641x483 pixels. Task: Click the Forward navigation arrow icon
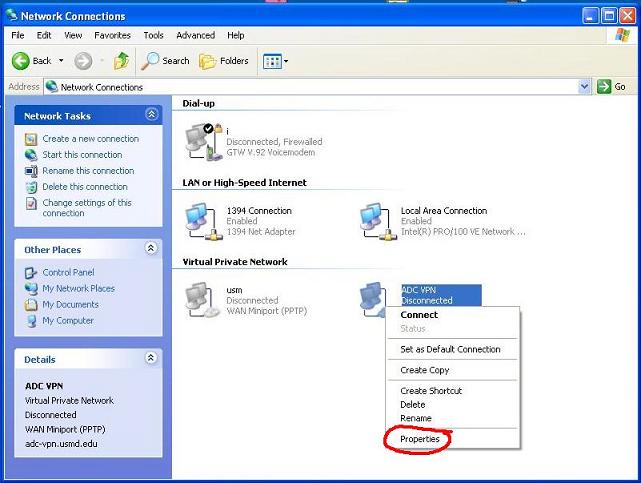[83, 61]
